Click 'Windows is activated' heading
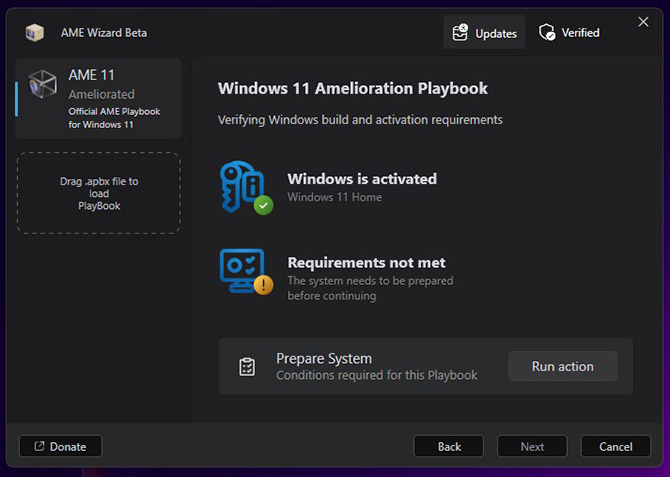The height and width of the screenshot is (477, 670). 362,179
